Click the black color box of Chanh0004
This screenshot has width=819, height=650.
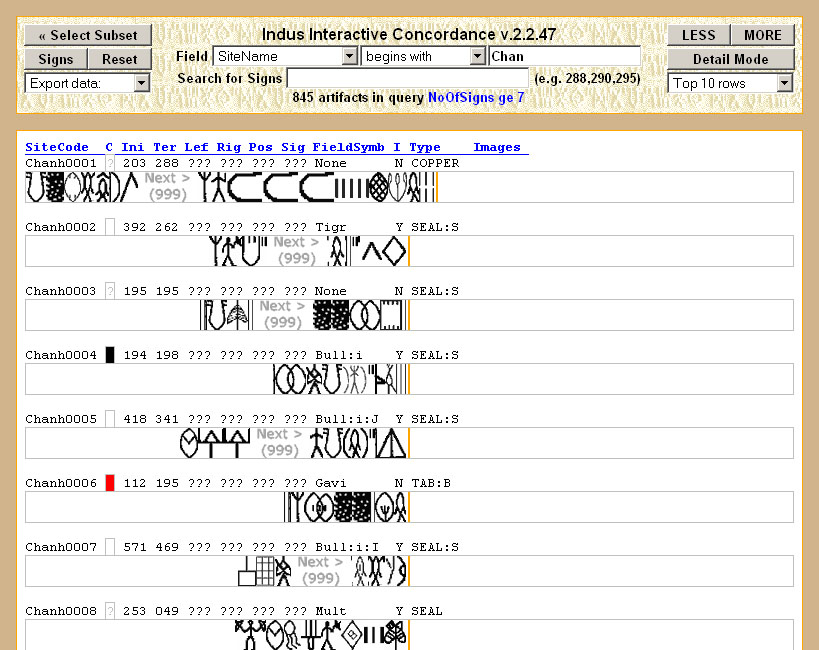(x=110, y=355)
